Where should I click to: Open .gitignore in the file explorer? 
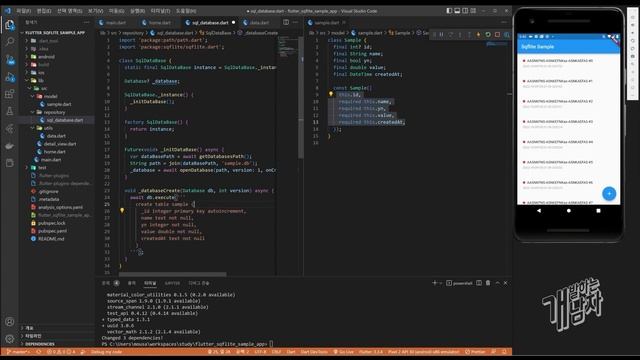point(49,191)
